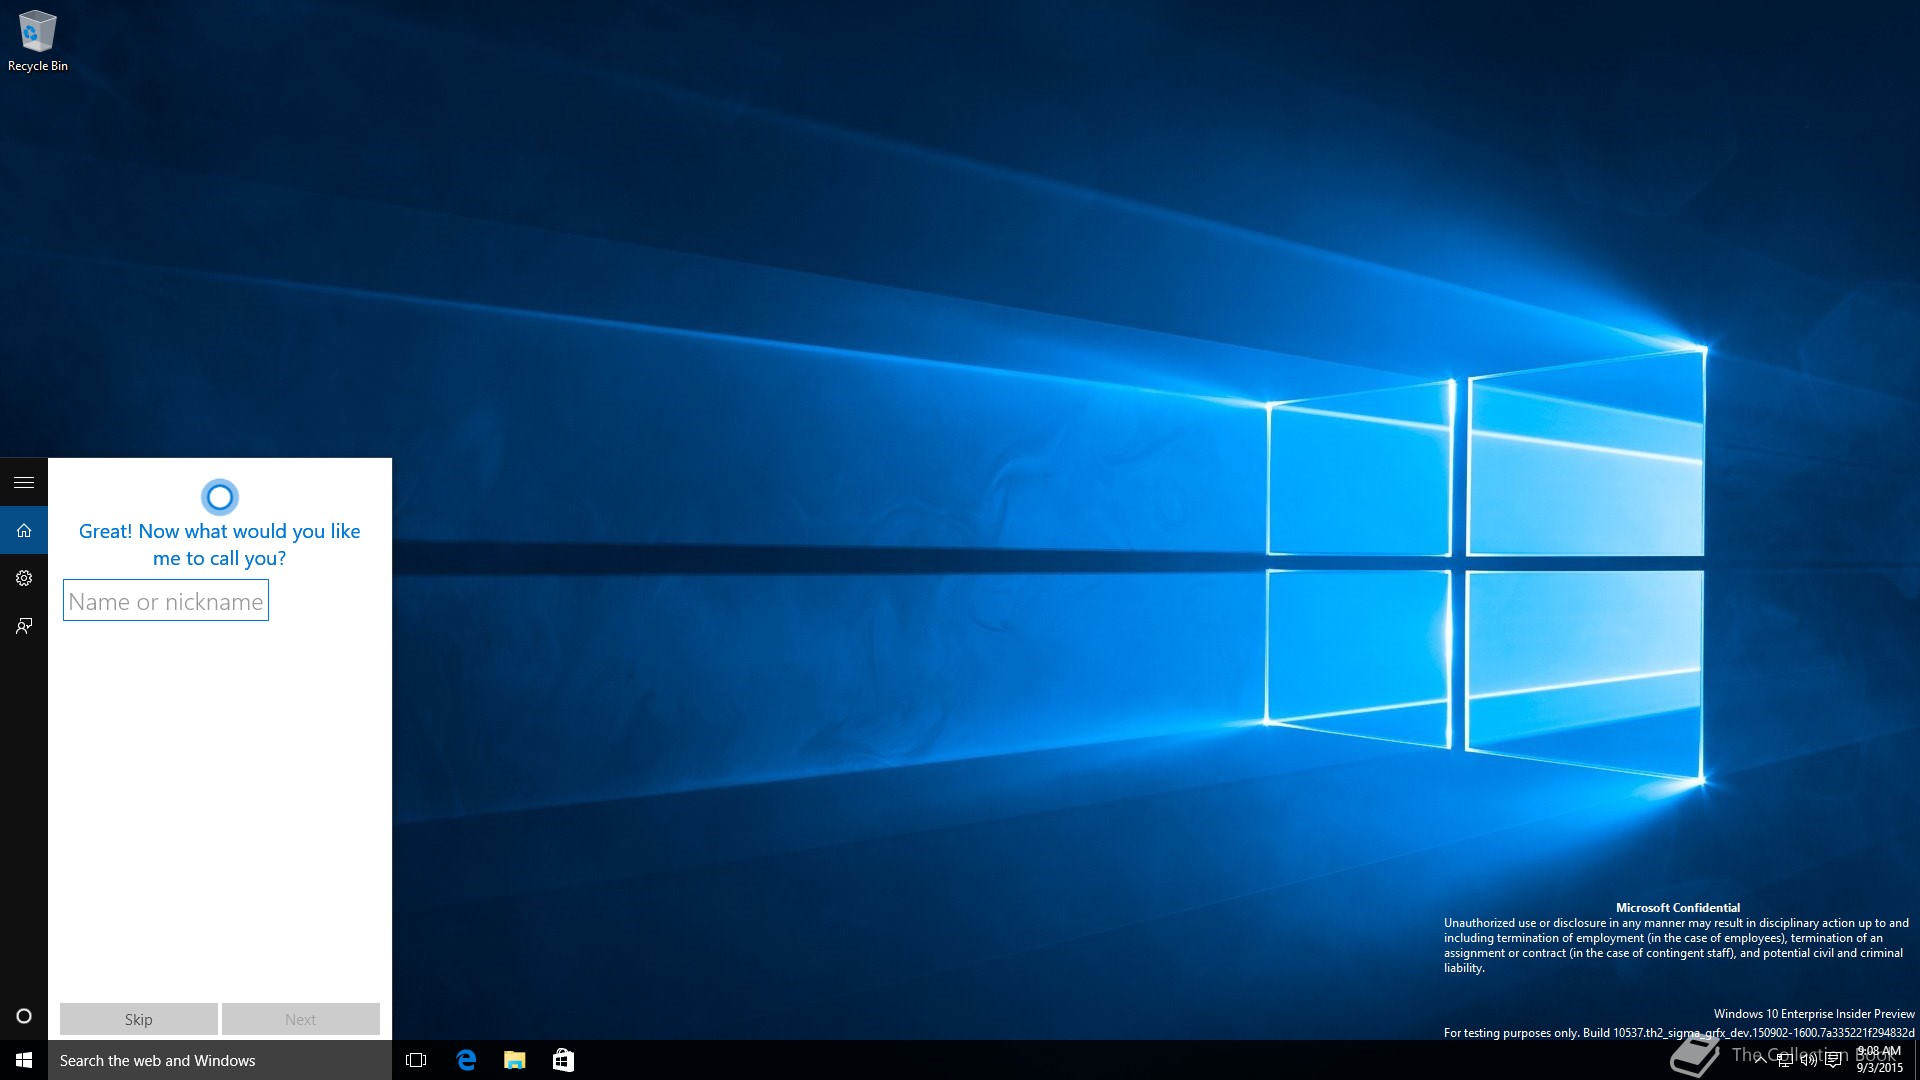Click the clock showing 9/3/2015
Viewport: 1920px width, 1080px height.
pyautogui.click(x=1880, y=1060)
